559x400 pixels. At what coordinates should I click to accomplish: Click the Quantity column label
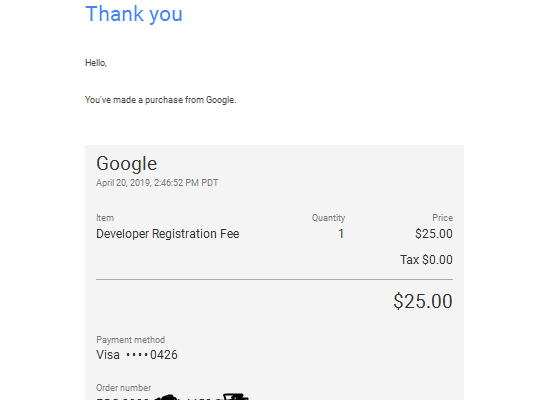tap(328, 218)
